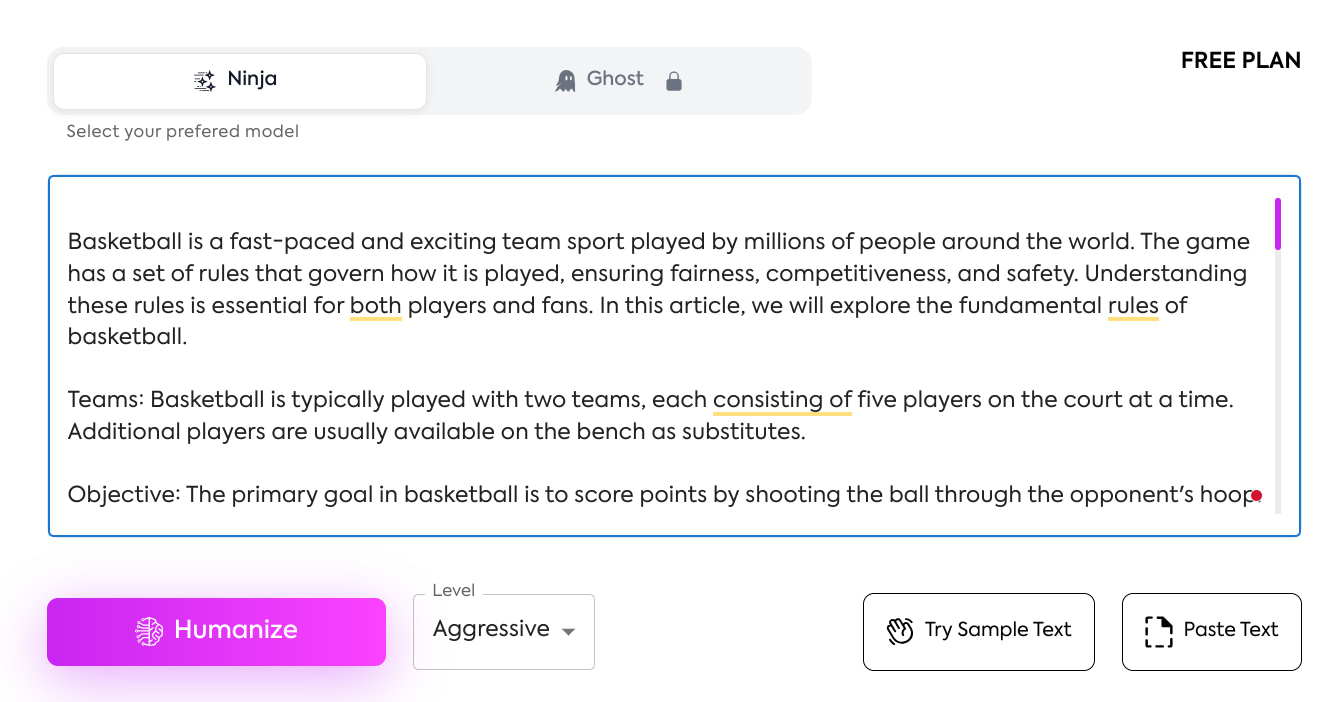Open the Level dropdown
This screenshot has width=1344, height=702.
pyautogui.click(x=504, y=631)
